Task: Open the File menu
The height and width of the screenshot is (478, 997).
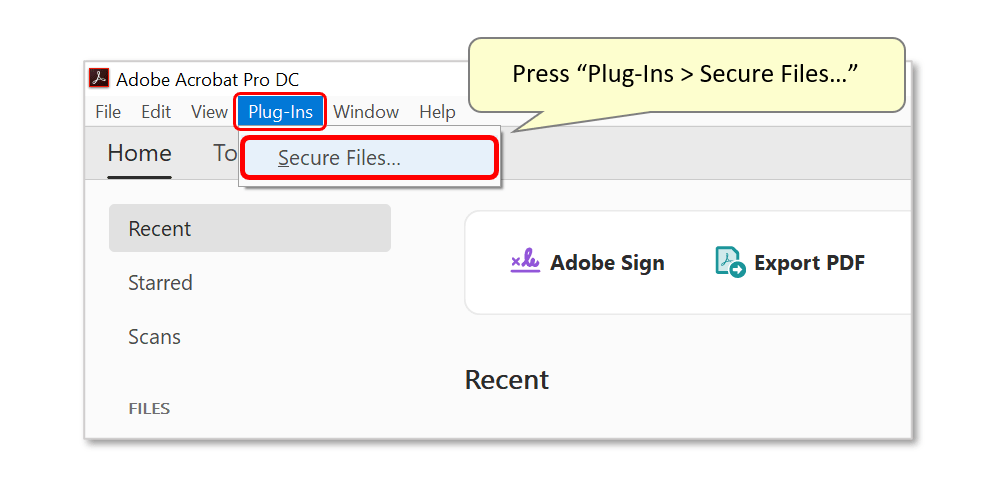Action: [x=108, y=113]
